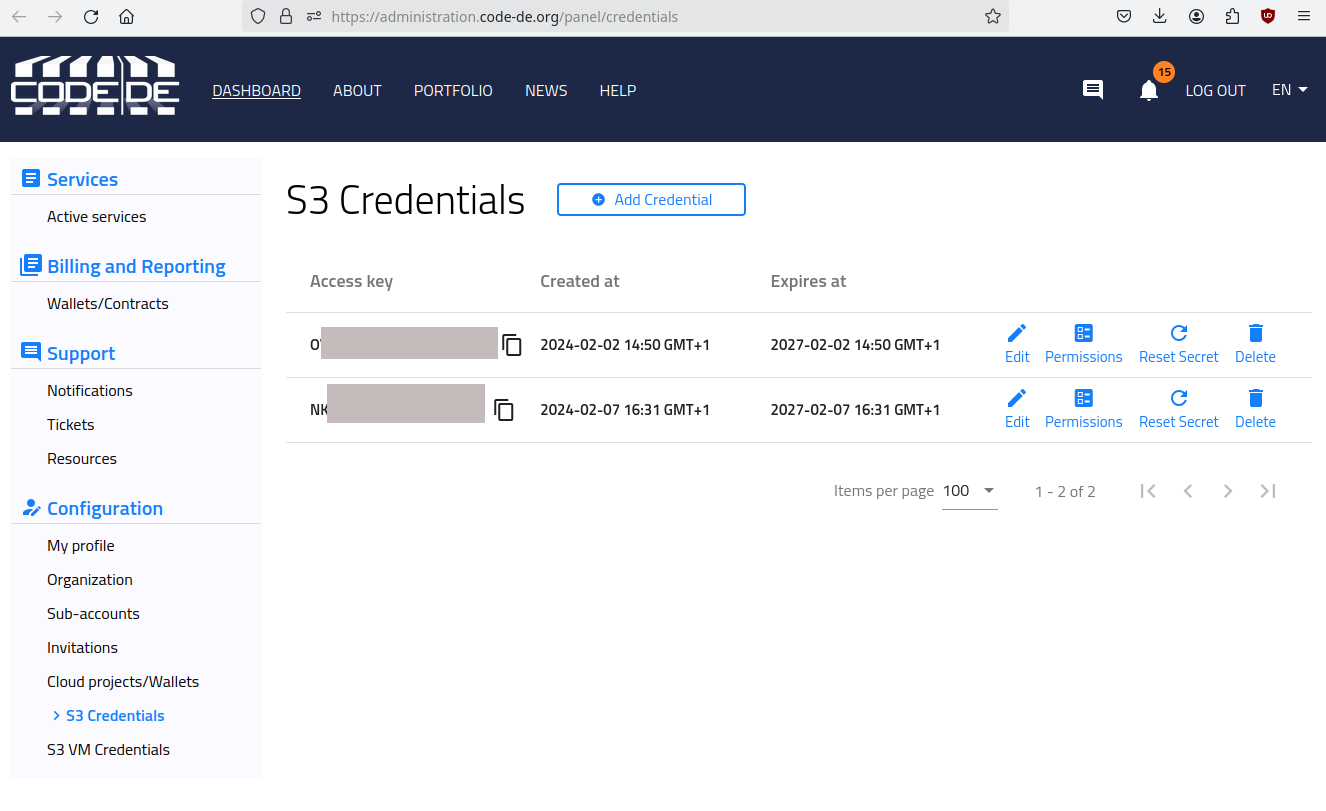Open Cloud projects/Wallets in sidebar
This screenshot has width=1326, height=811.
click(x=123, y=682)
